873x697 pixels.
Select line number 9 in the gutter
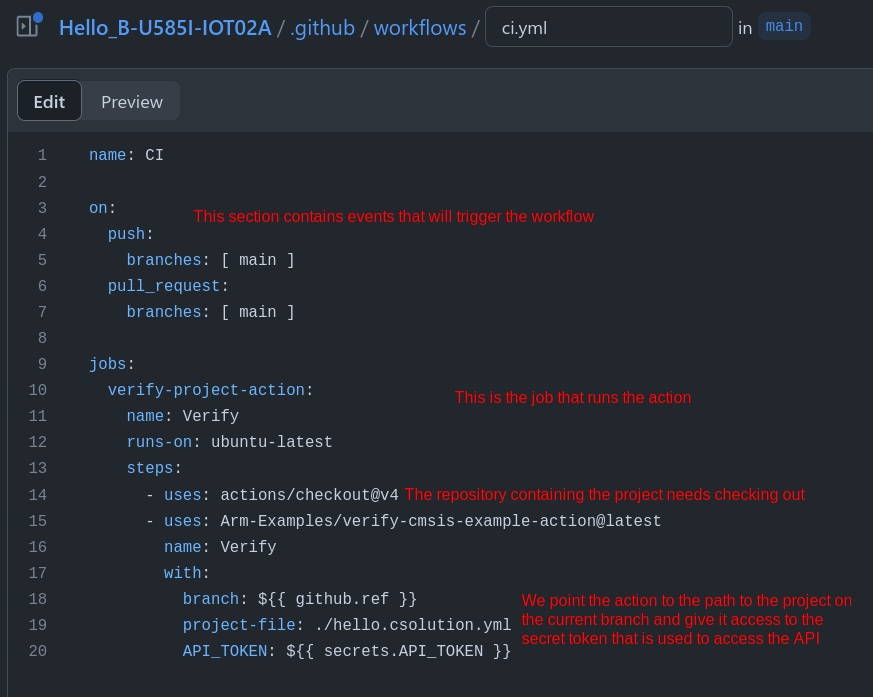point(42,365)
